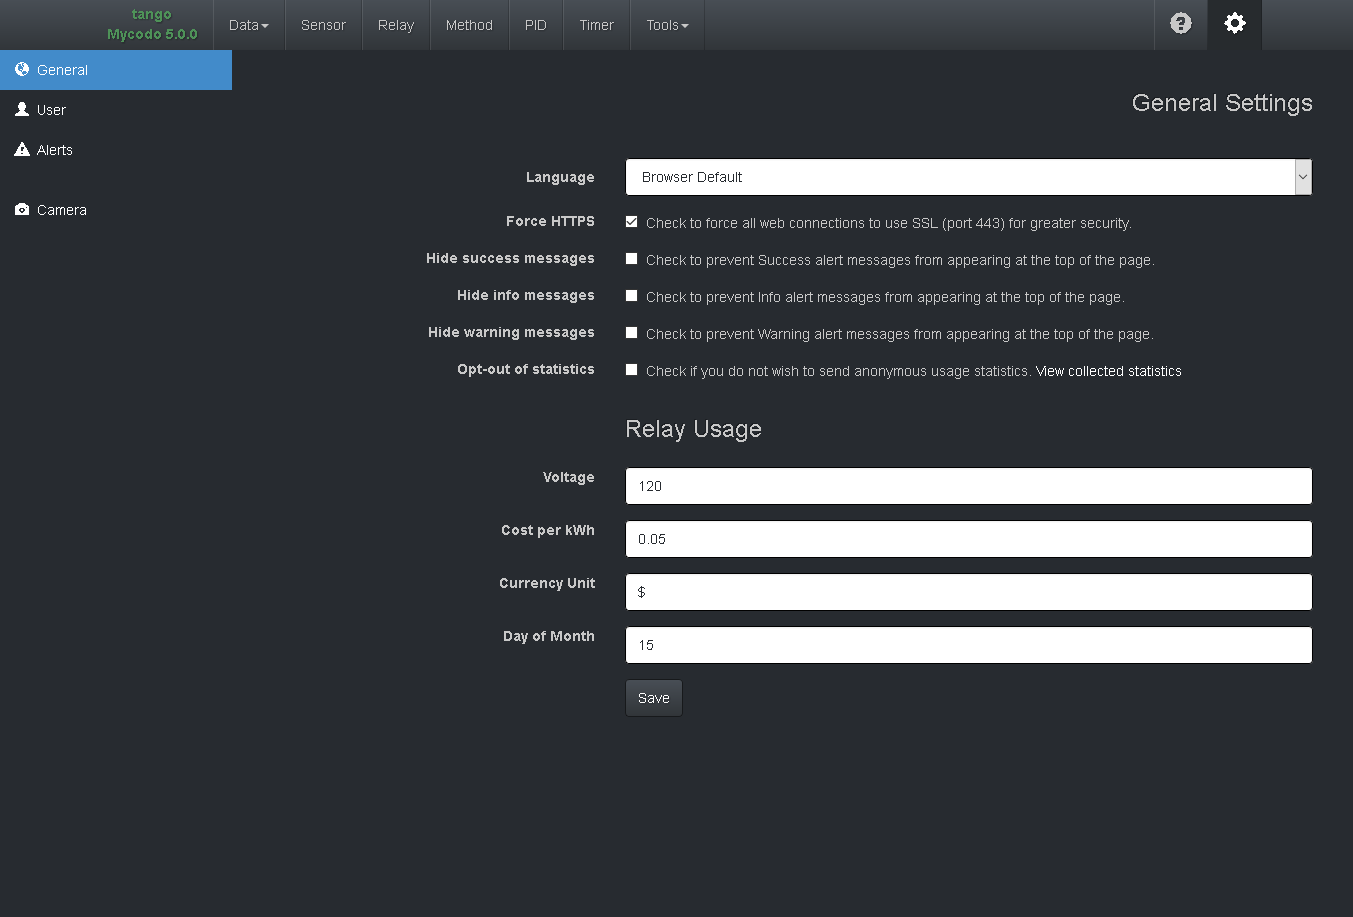Expand the Data menu

248,24
